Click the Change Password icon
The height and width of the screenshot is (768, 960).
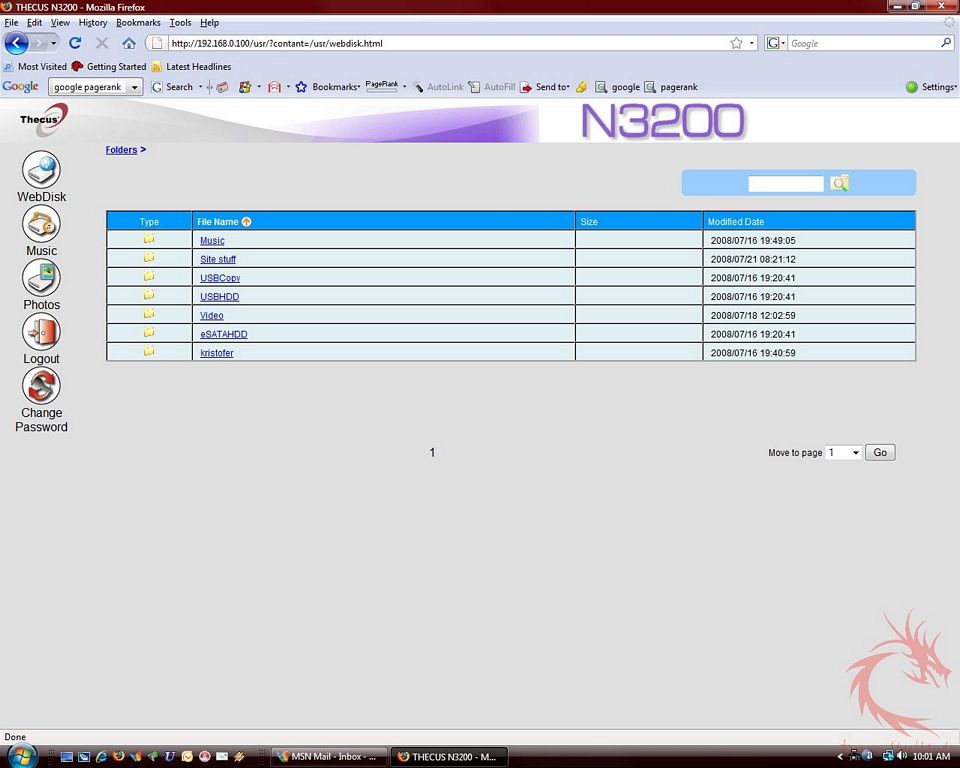coord(41,386)
